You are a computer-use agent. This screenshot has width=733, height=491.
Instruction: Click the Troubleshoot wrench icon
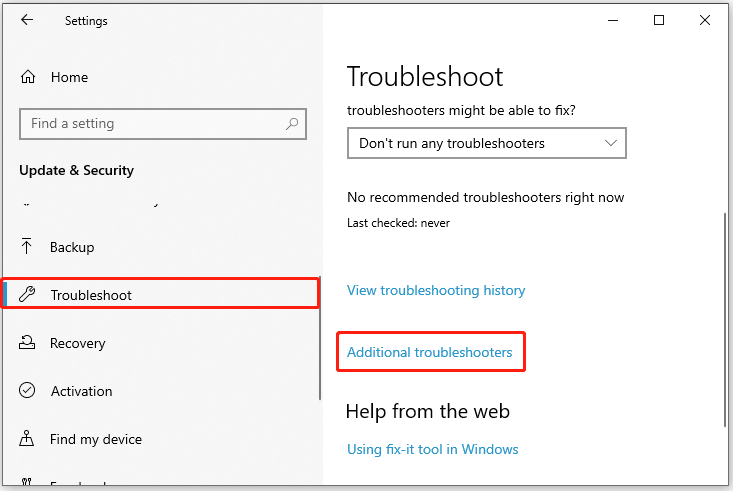coord(27,294)
